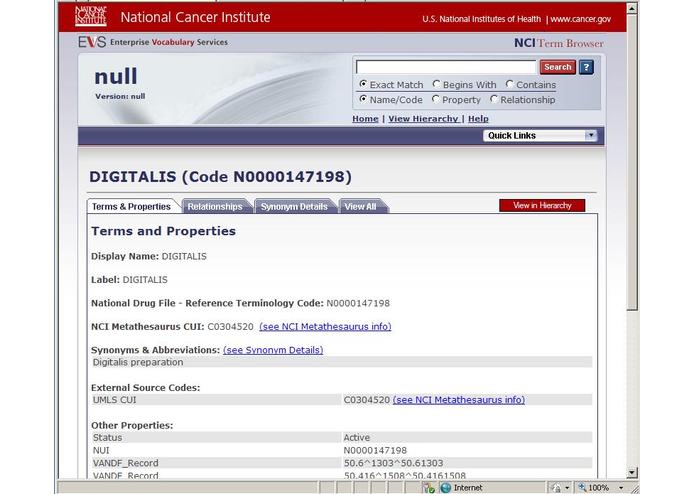Open the Synonym Details tab

point(294,206)
